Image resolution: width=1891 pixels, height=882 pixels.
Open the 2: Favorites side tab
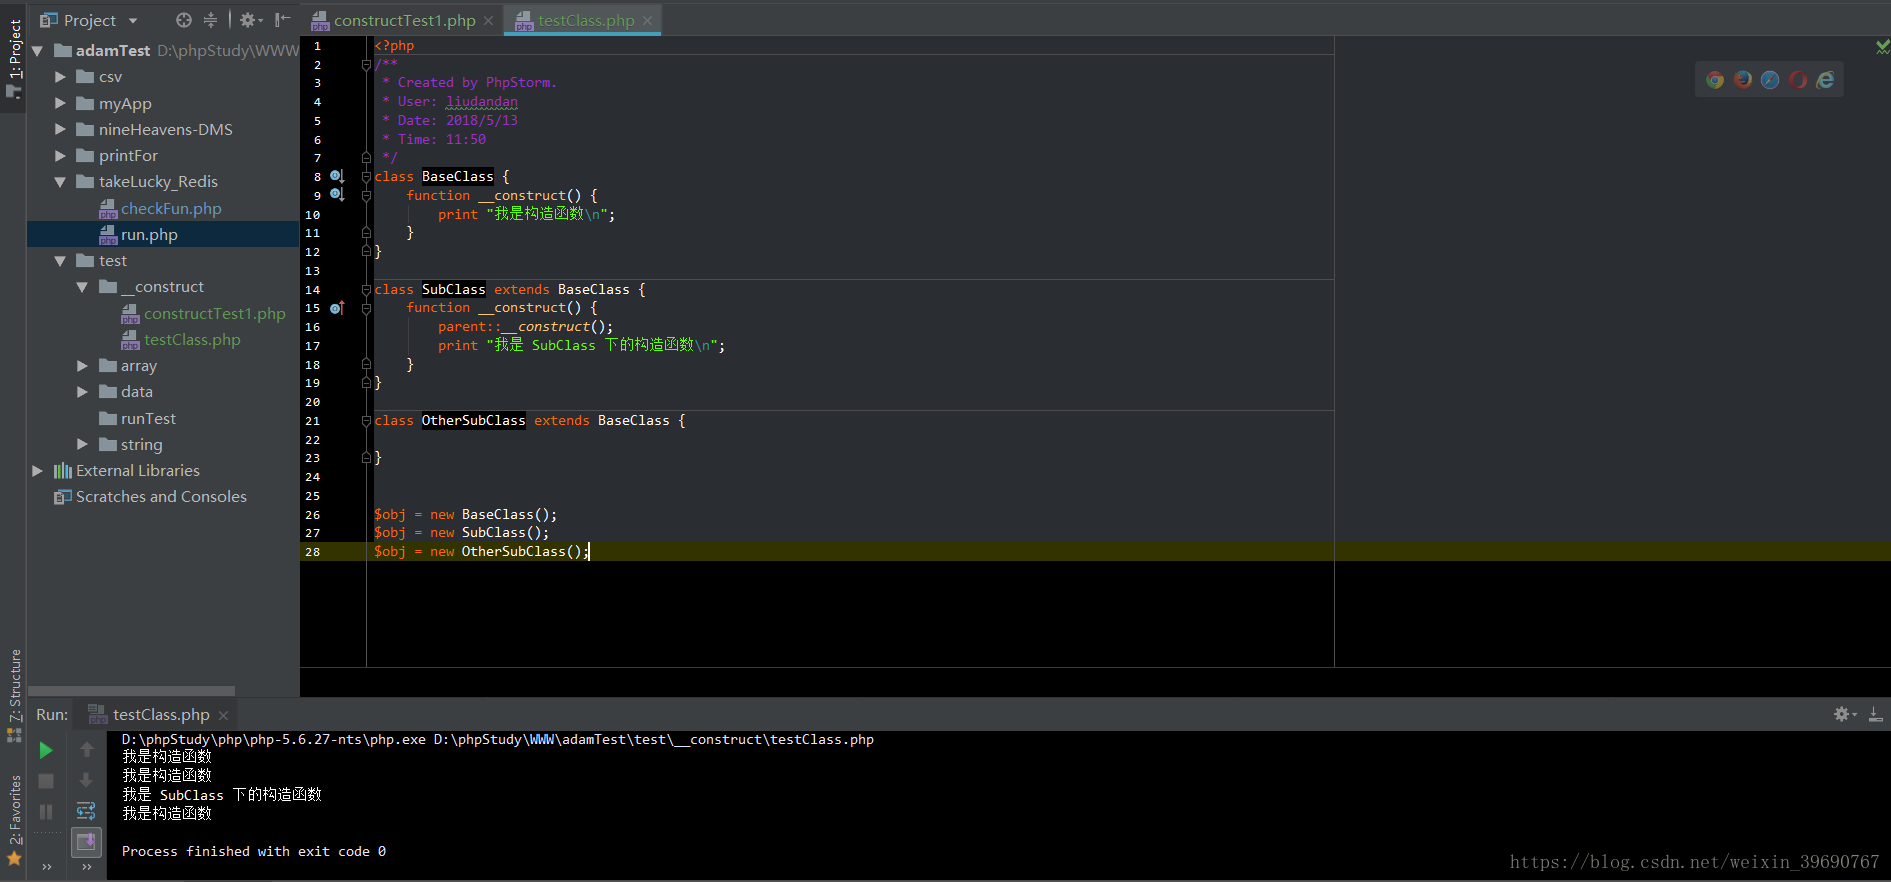[x=14, y=819]
